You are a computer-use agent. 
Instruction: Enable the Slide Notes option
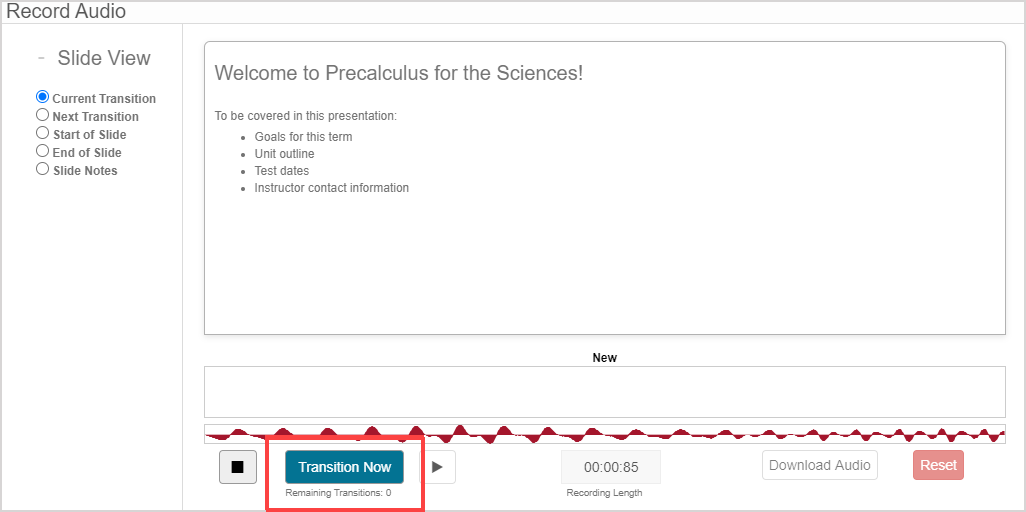click(x=43, y=170)
